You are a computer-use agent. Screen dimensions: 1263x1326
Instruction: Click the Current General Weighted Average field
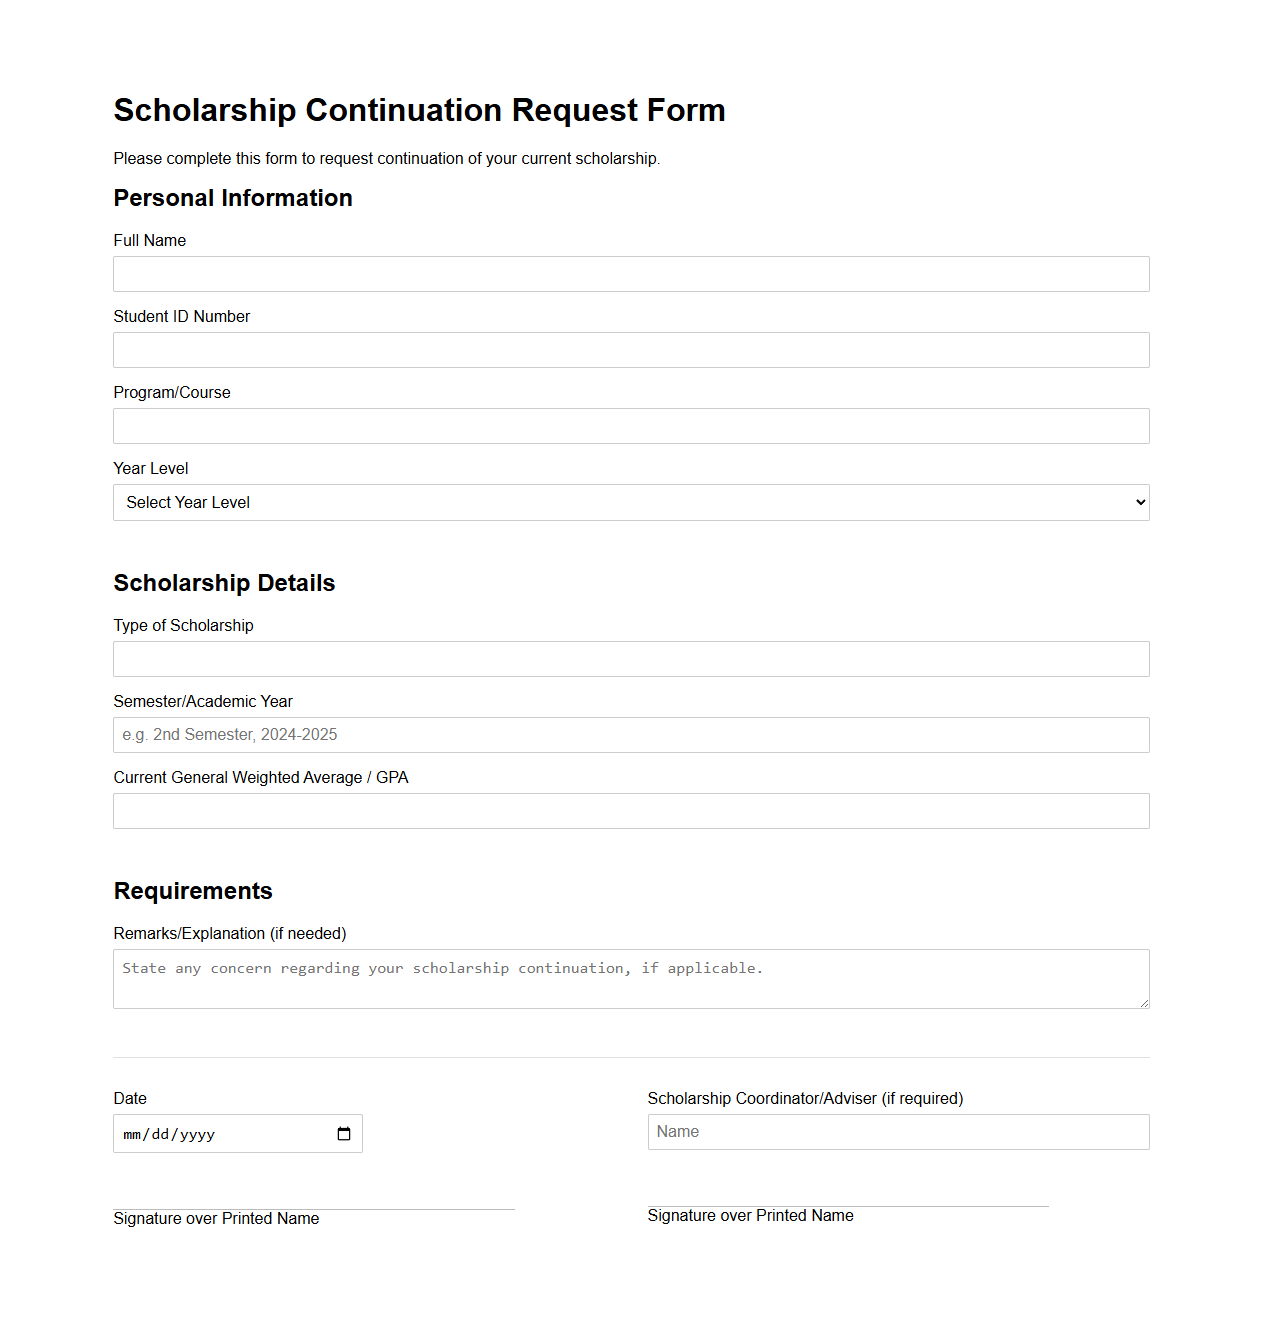(630, 810)
